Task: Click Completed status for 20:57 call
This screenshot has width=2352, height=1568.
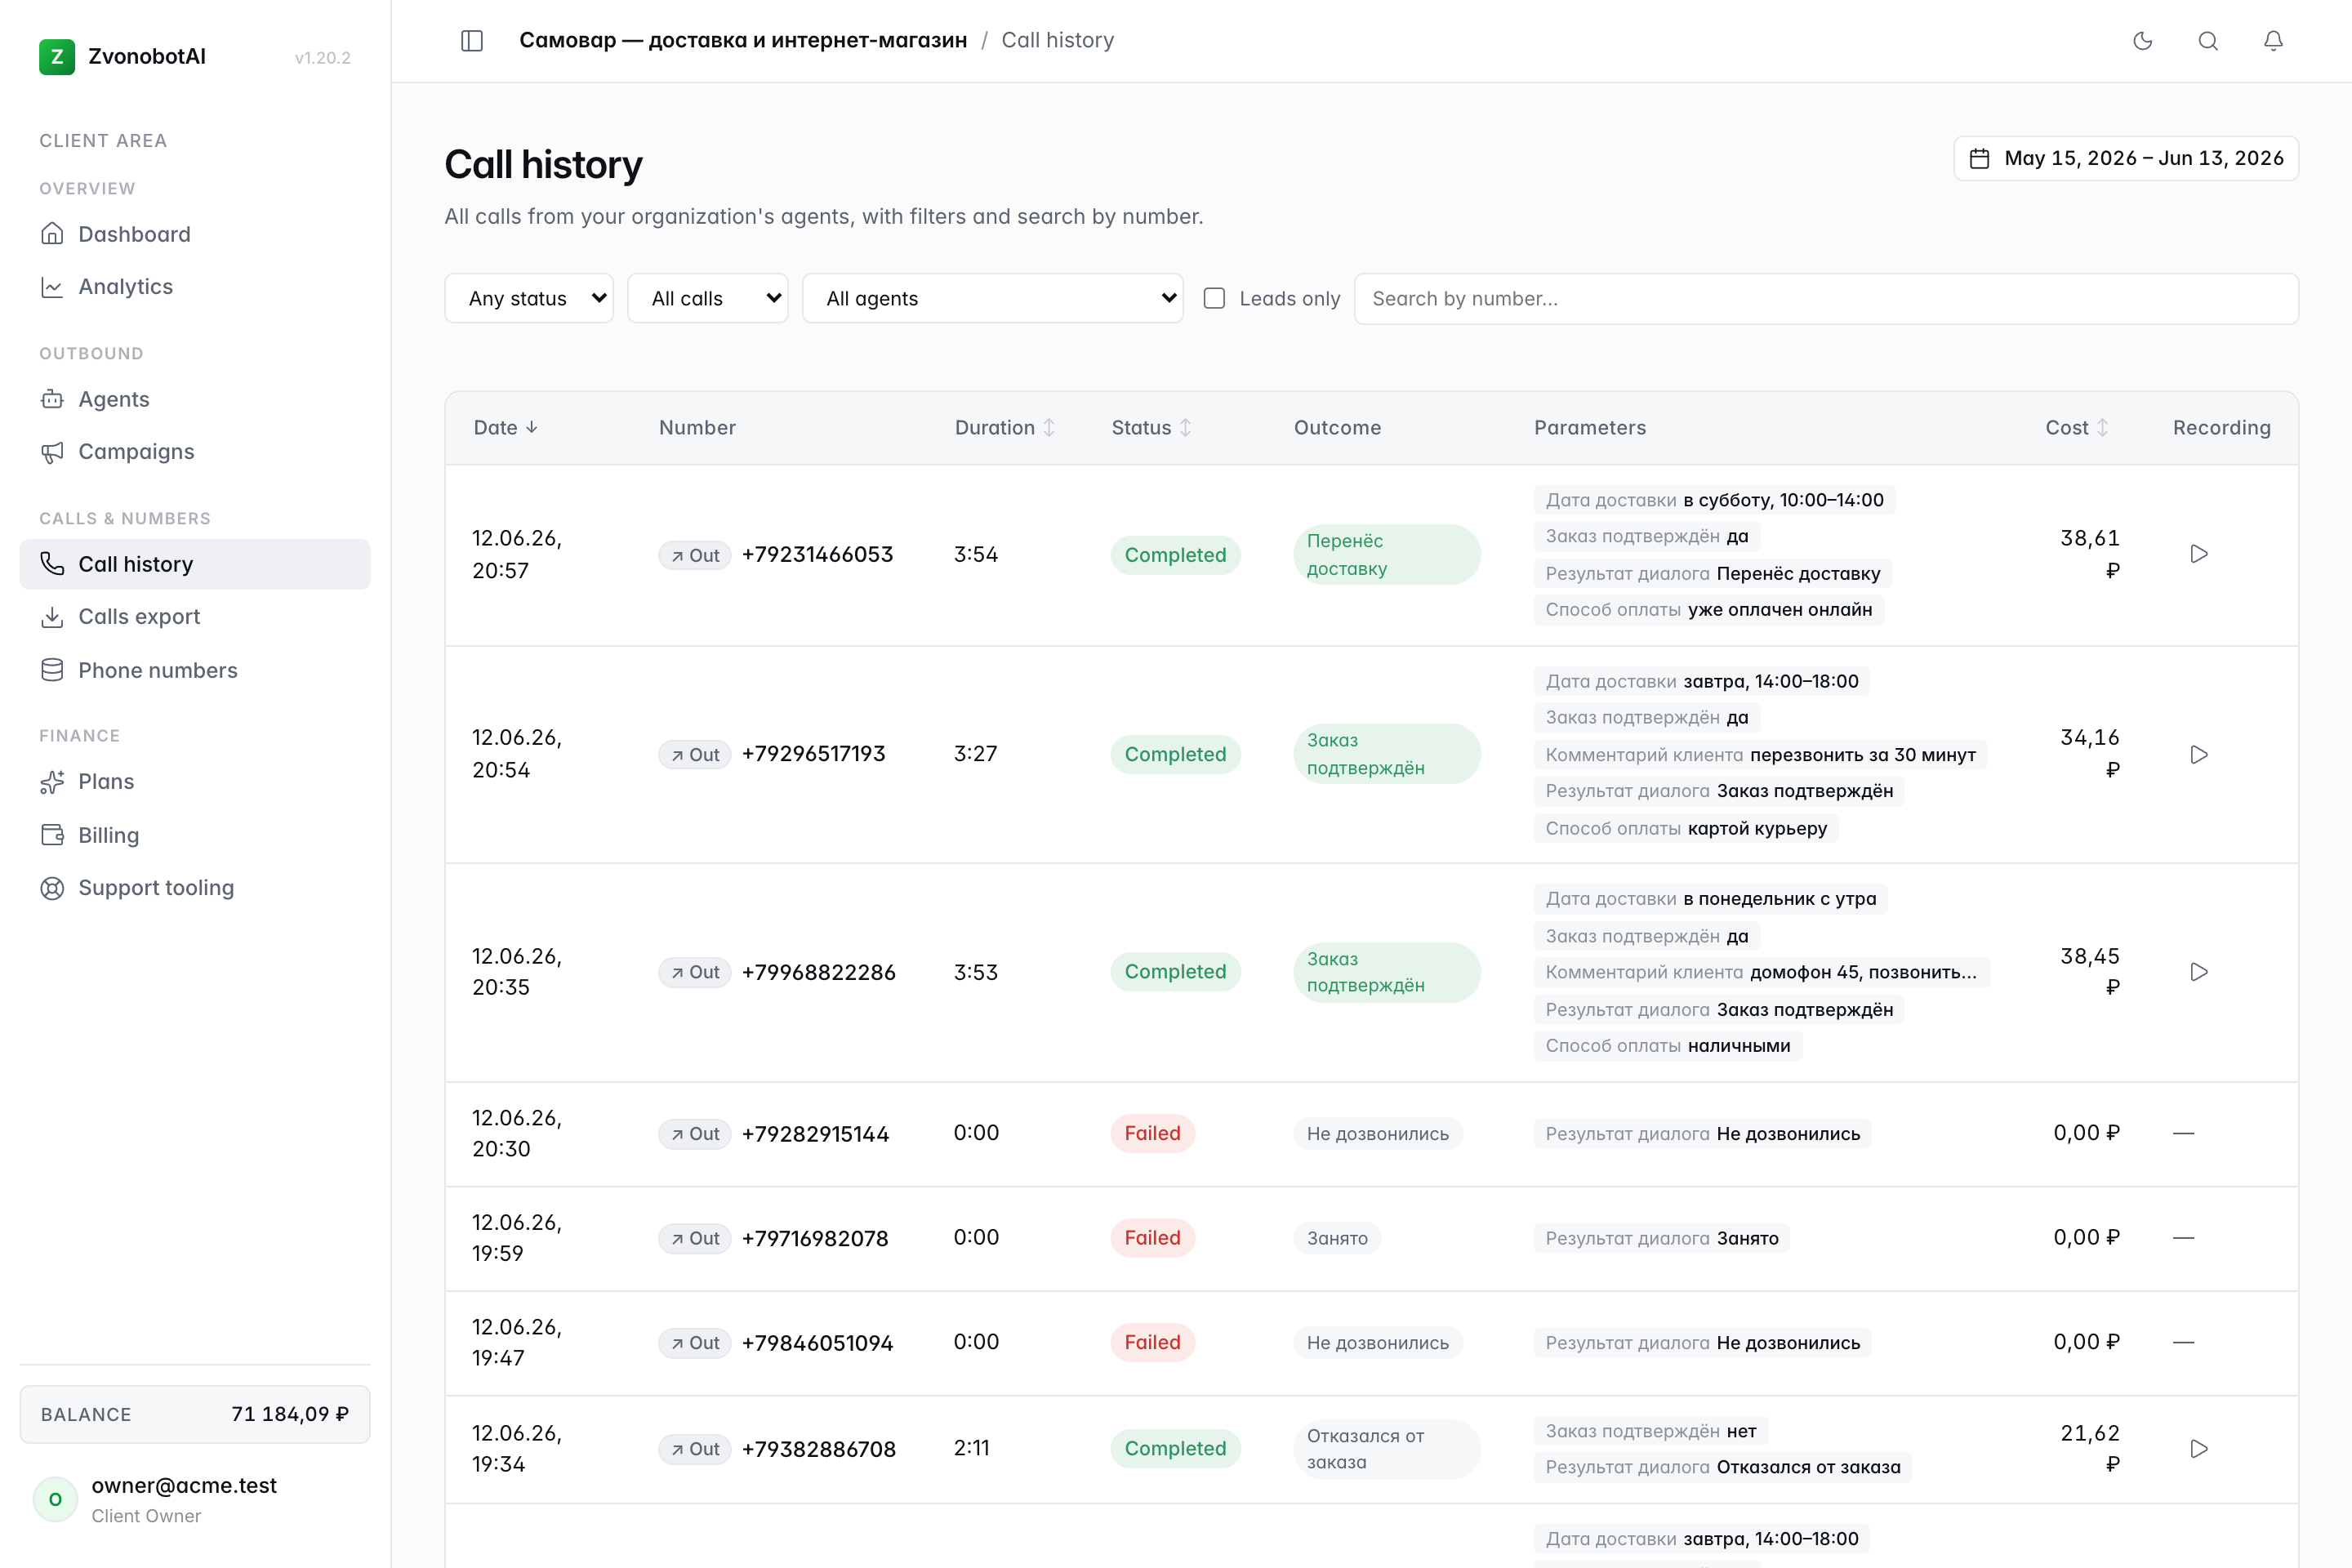Action: (1175, 555)
